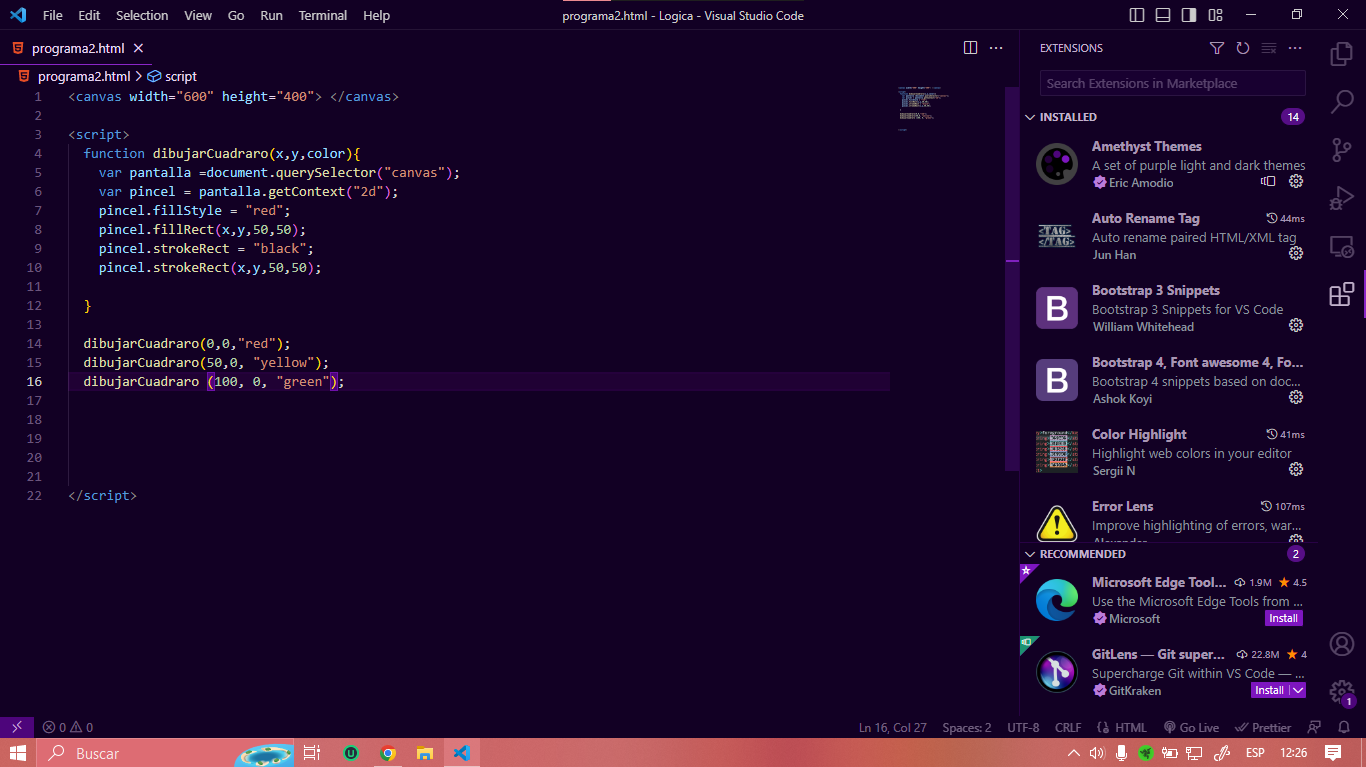Click Amethyst Themes sync ignored icon
1366x767 pixels.
(x=1268, y=182)
